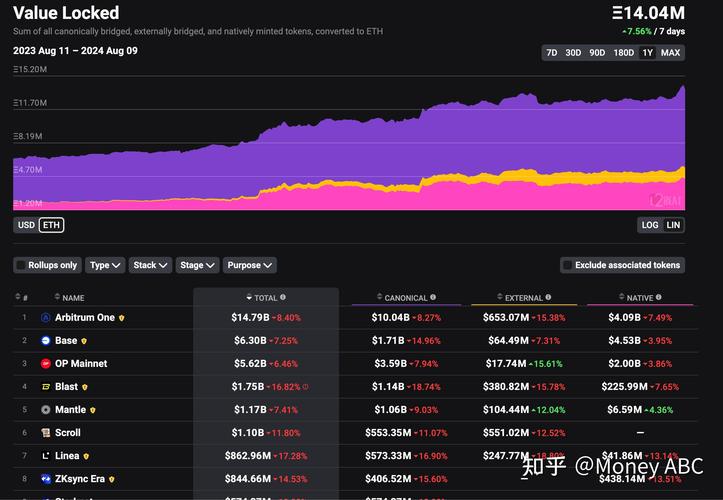The width and height of the screenshot is (723, 500).
Task: Open the Blast project link
Action: point(66,387)
